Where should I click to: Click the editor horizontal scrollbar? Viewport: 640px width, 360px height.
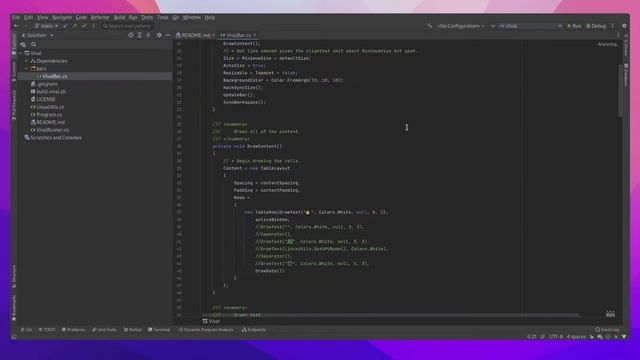390,315
